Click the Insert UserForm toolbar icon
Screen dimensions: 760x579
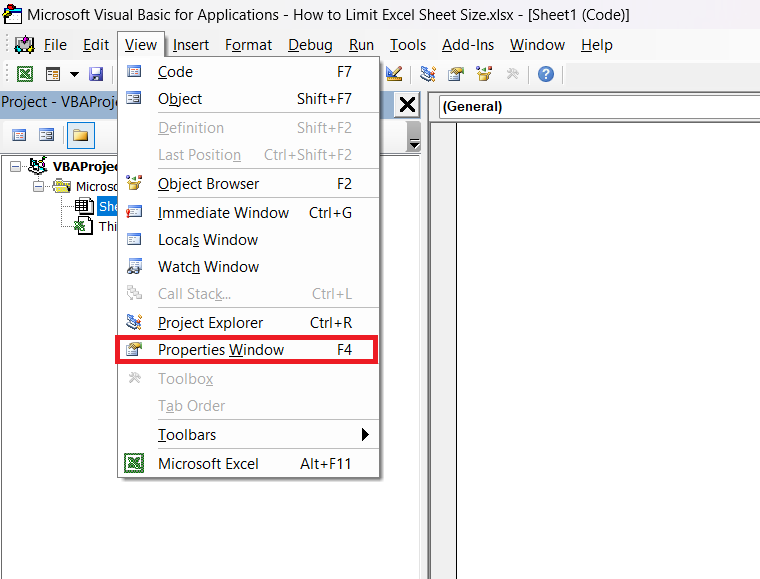53,74
